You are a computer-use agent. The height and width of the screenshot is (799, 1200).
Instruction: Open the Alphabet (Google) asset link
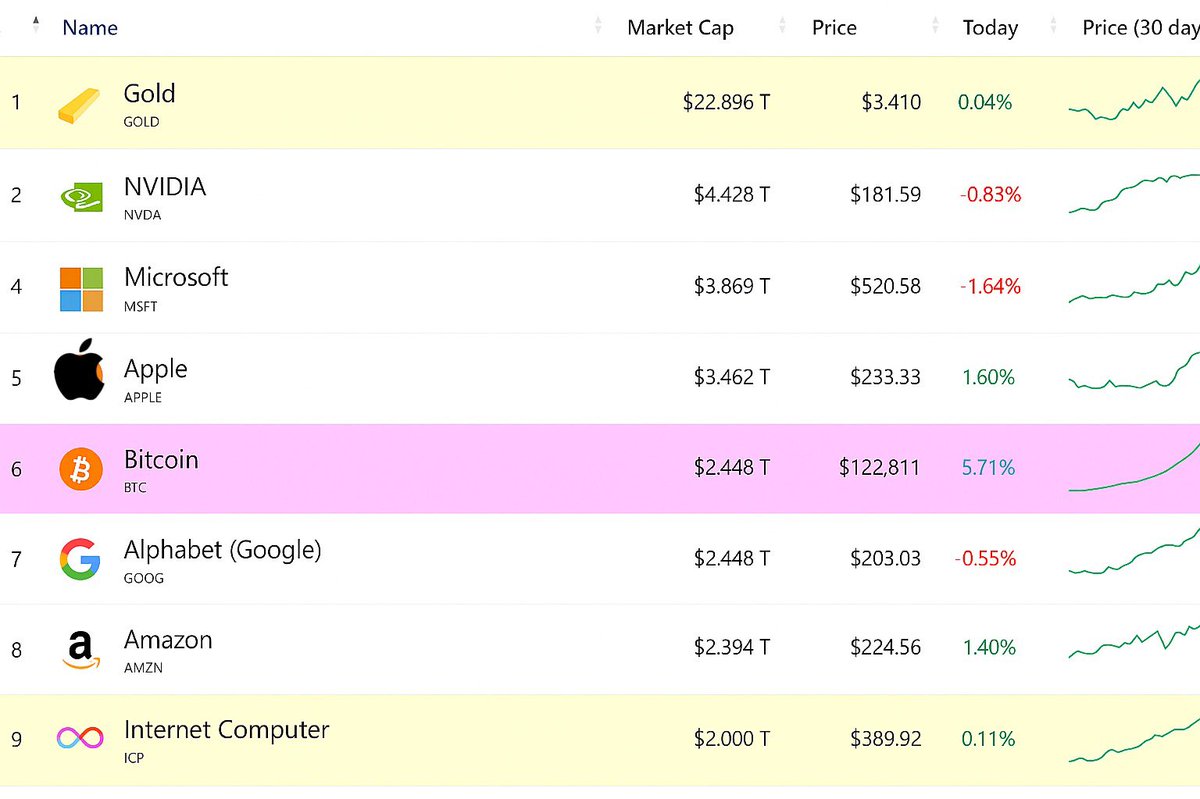(221, 549)
